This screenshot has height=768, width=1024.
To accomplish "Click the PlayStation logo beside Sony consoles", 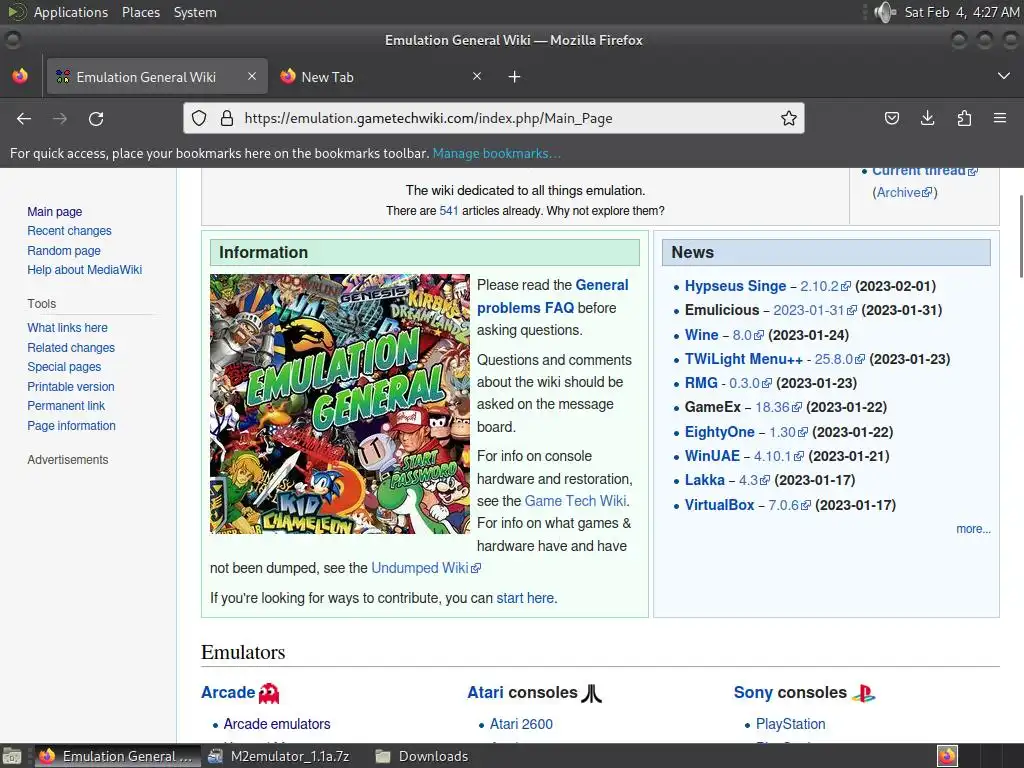I will pyautogui.click(x=863, y=693).
